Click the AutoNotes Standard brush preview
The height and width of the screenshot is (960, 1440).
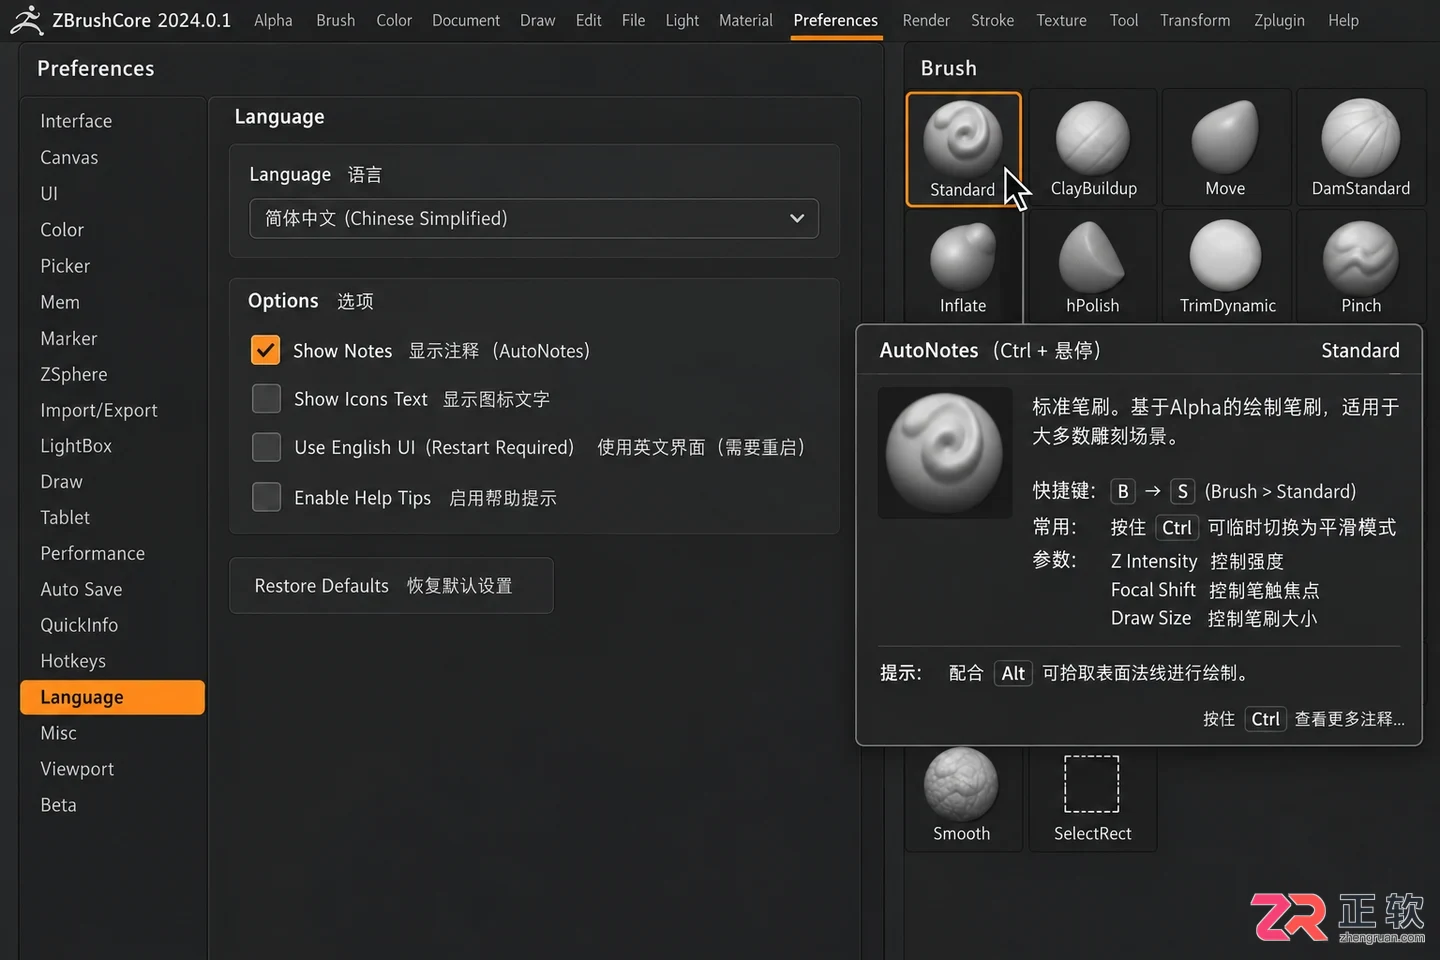tap(945, 453)
